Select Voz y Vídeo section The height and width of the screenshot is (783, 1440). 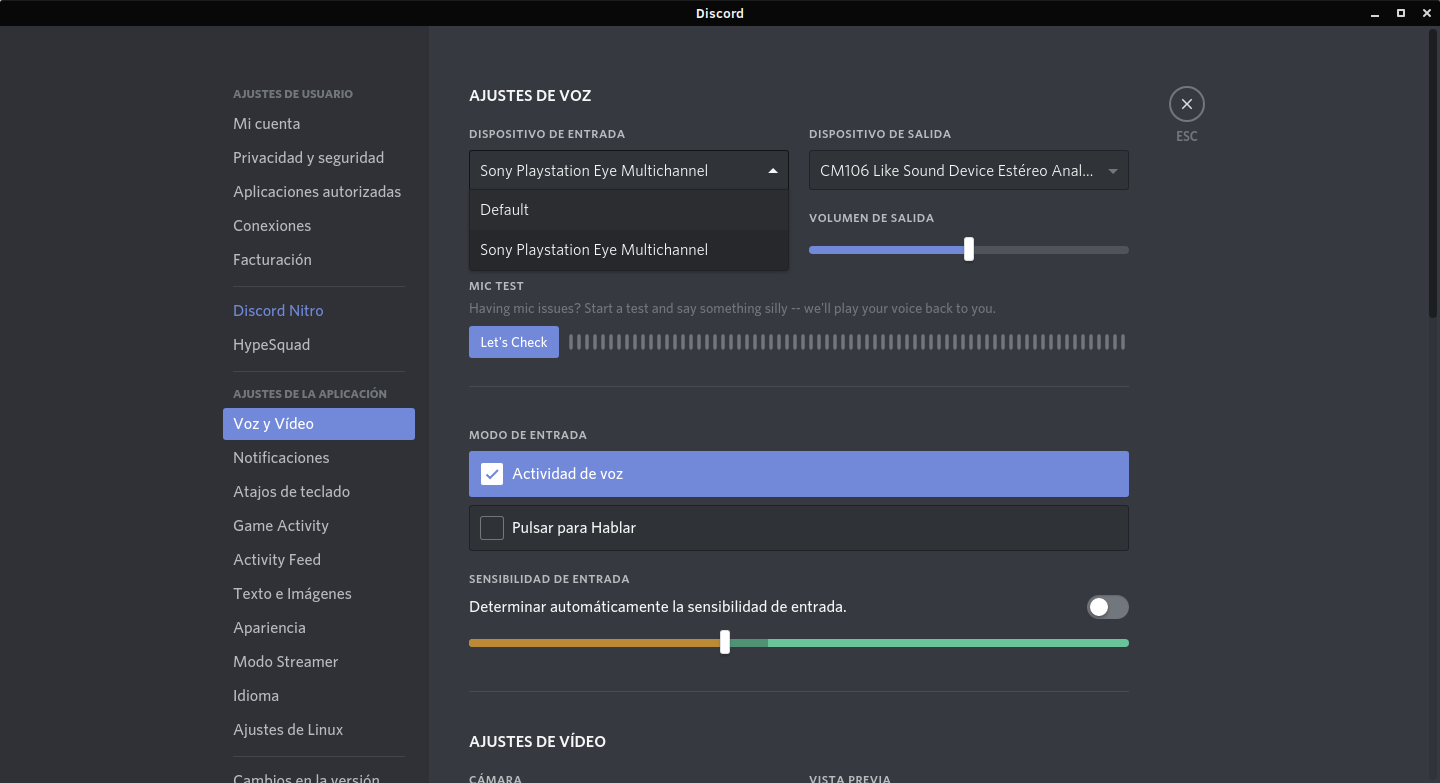coord(275,423)
